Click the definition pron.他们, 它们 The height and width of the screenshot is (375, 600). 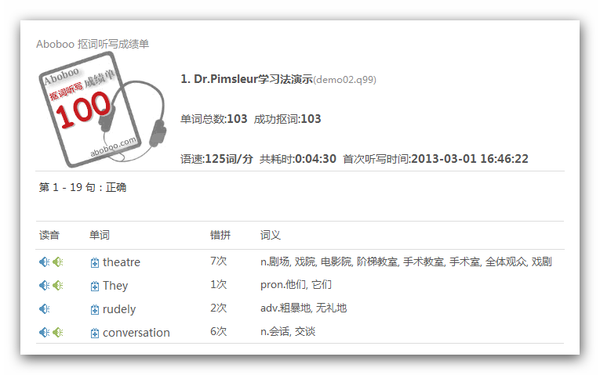pos(296,285)
